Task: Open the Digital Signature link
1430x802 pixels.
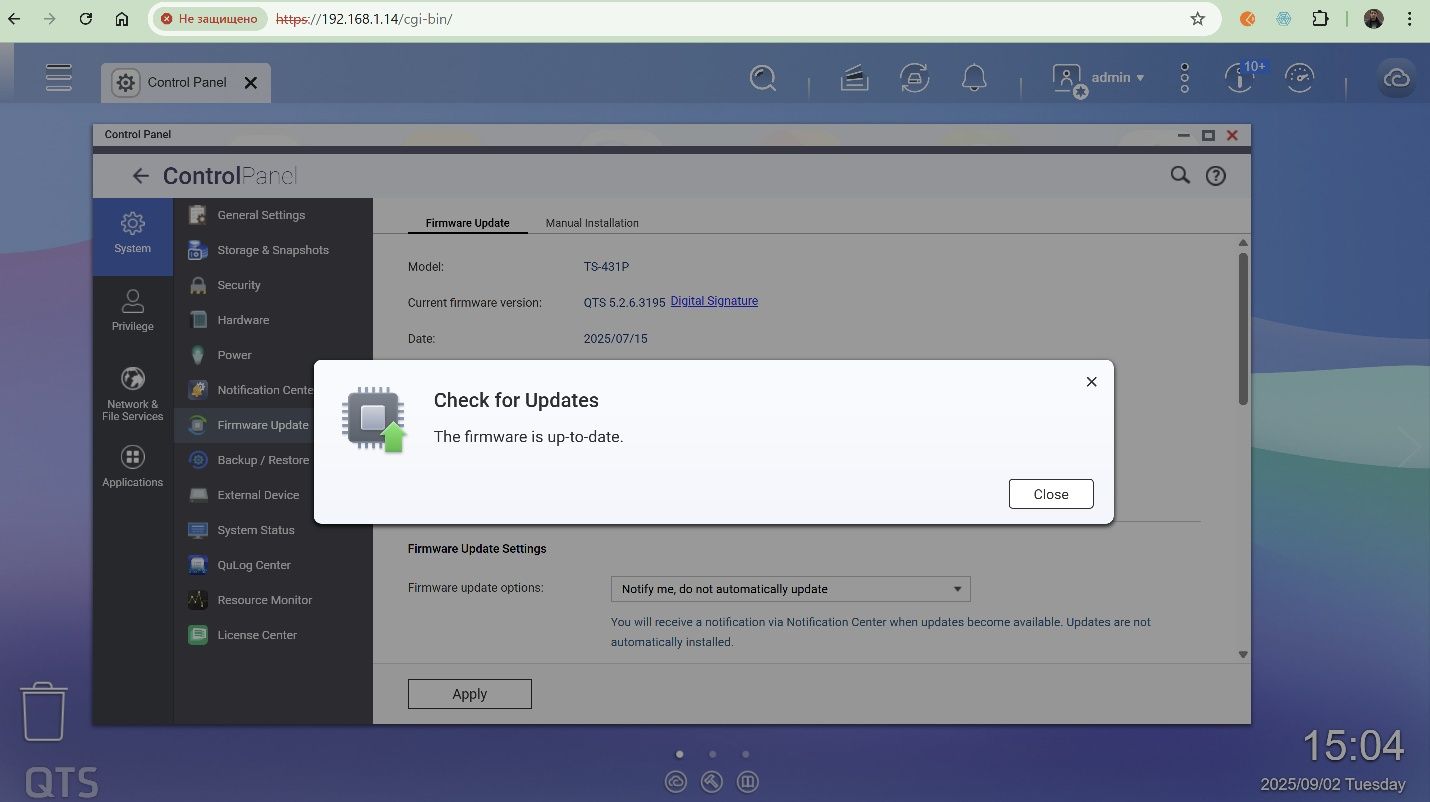Action: tap(714, 301)
